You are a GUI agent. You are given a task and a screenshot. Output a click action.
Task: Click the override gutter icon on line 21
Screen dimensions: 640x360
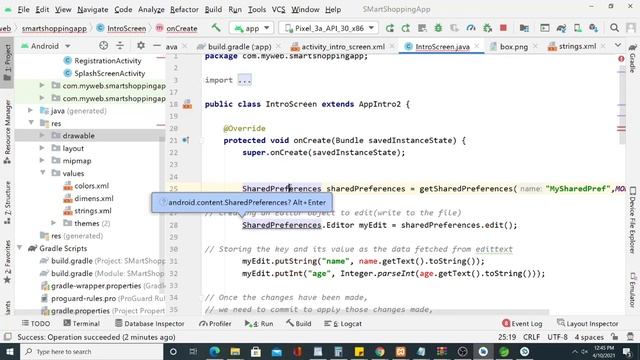pyautogui.click(x=186, y=140)
